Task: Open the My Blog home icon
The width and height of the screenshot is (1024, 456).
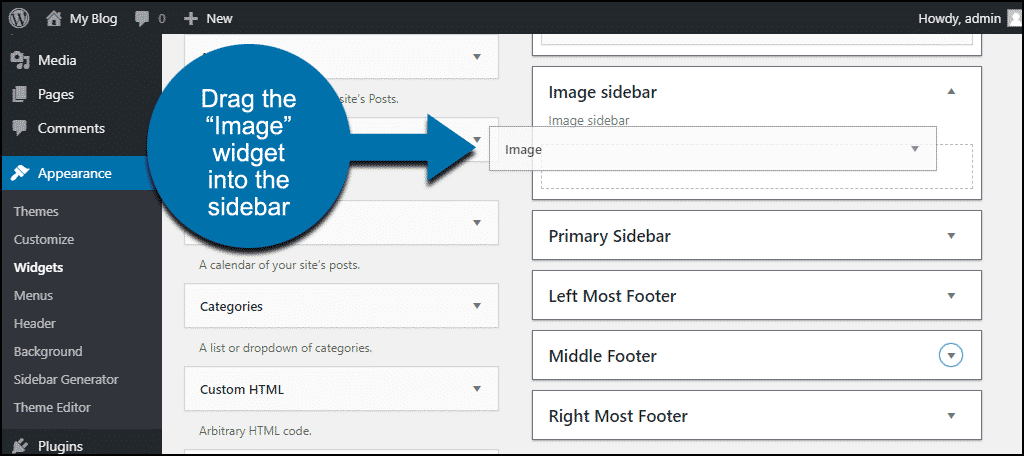Action: [x=54, y=18]
